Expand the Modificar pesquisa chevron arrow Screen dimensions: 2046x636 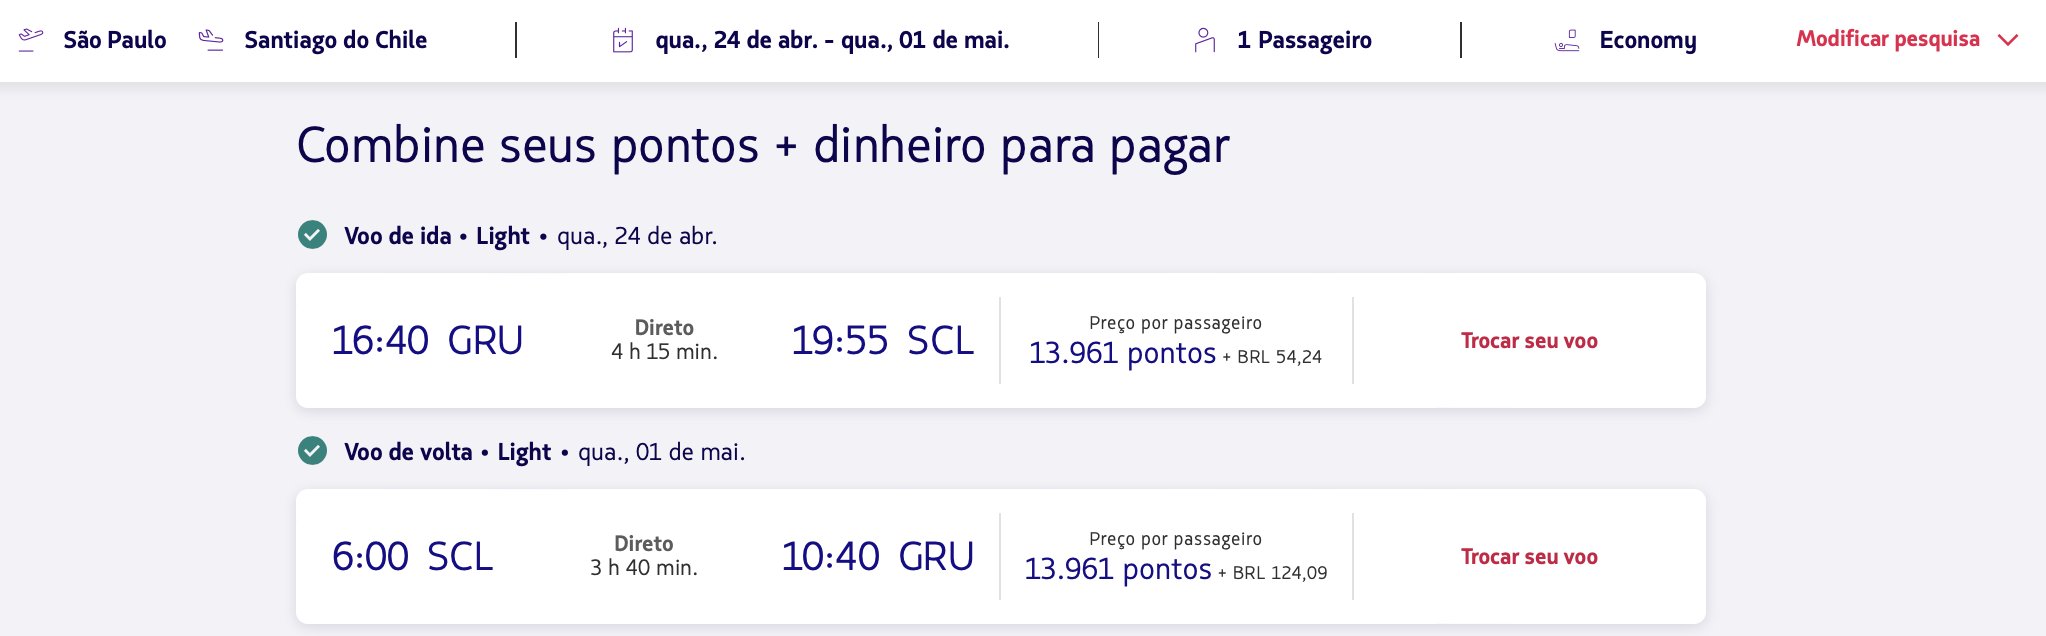2008,40
